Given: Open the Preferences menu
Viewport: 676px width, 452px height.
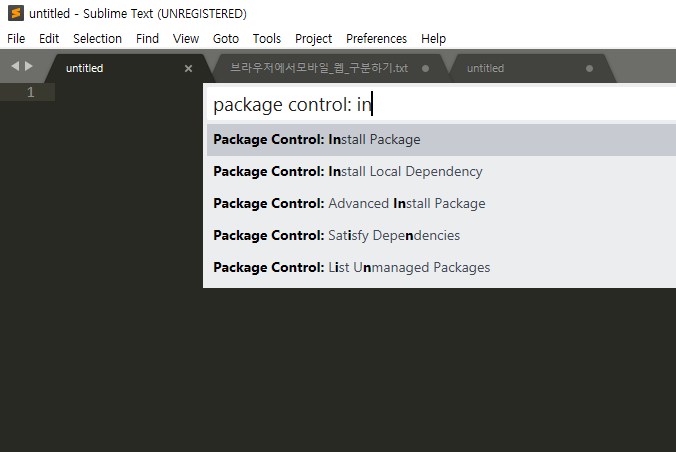Looking at the screenshot, I should pyautogui.click(x=376, y=39).
